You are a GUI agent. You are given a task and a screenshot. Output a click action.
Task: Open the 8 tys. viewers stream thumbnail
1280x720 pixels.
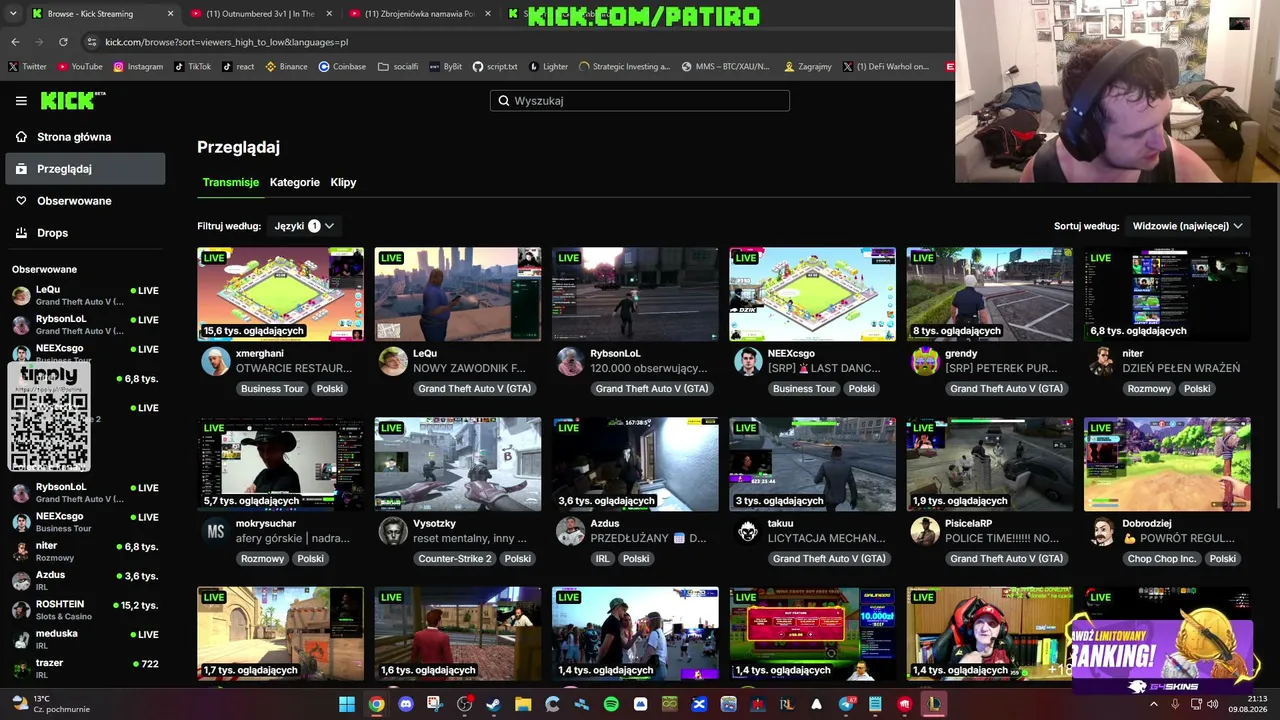click(x=990, y=295)
